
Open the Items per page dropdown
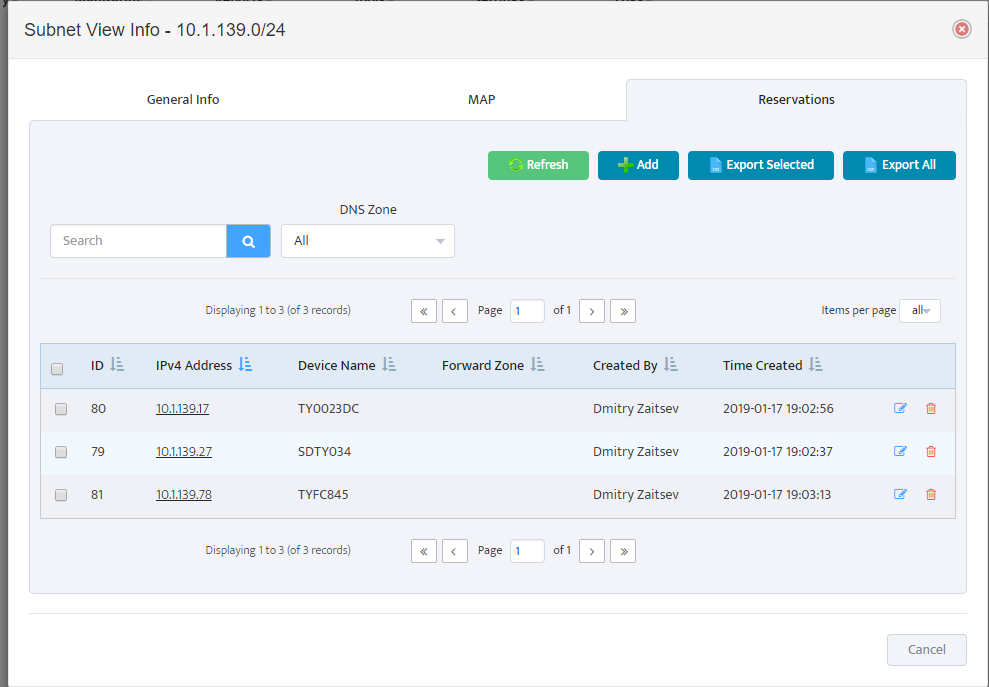[x=920, y=311]
